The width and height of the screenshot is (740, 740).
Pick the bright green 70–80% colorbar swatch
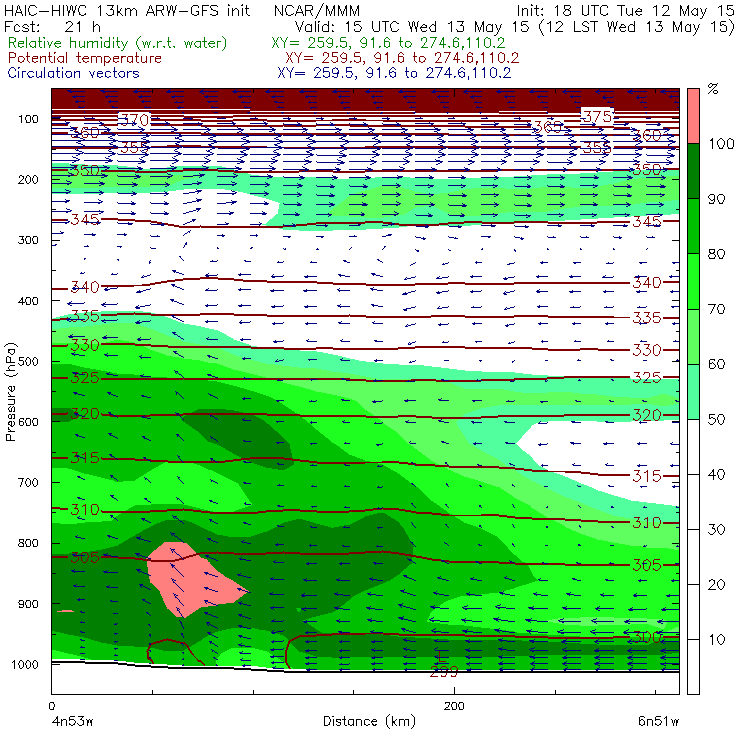[693, 281]
